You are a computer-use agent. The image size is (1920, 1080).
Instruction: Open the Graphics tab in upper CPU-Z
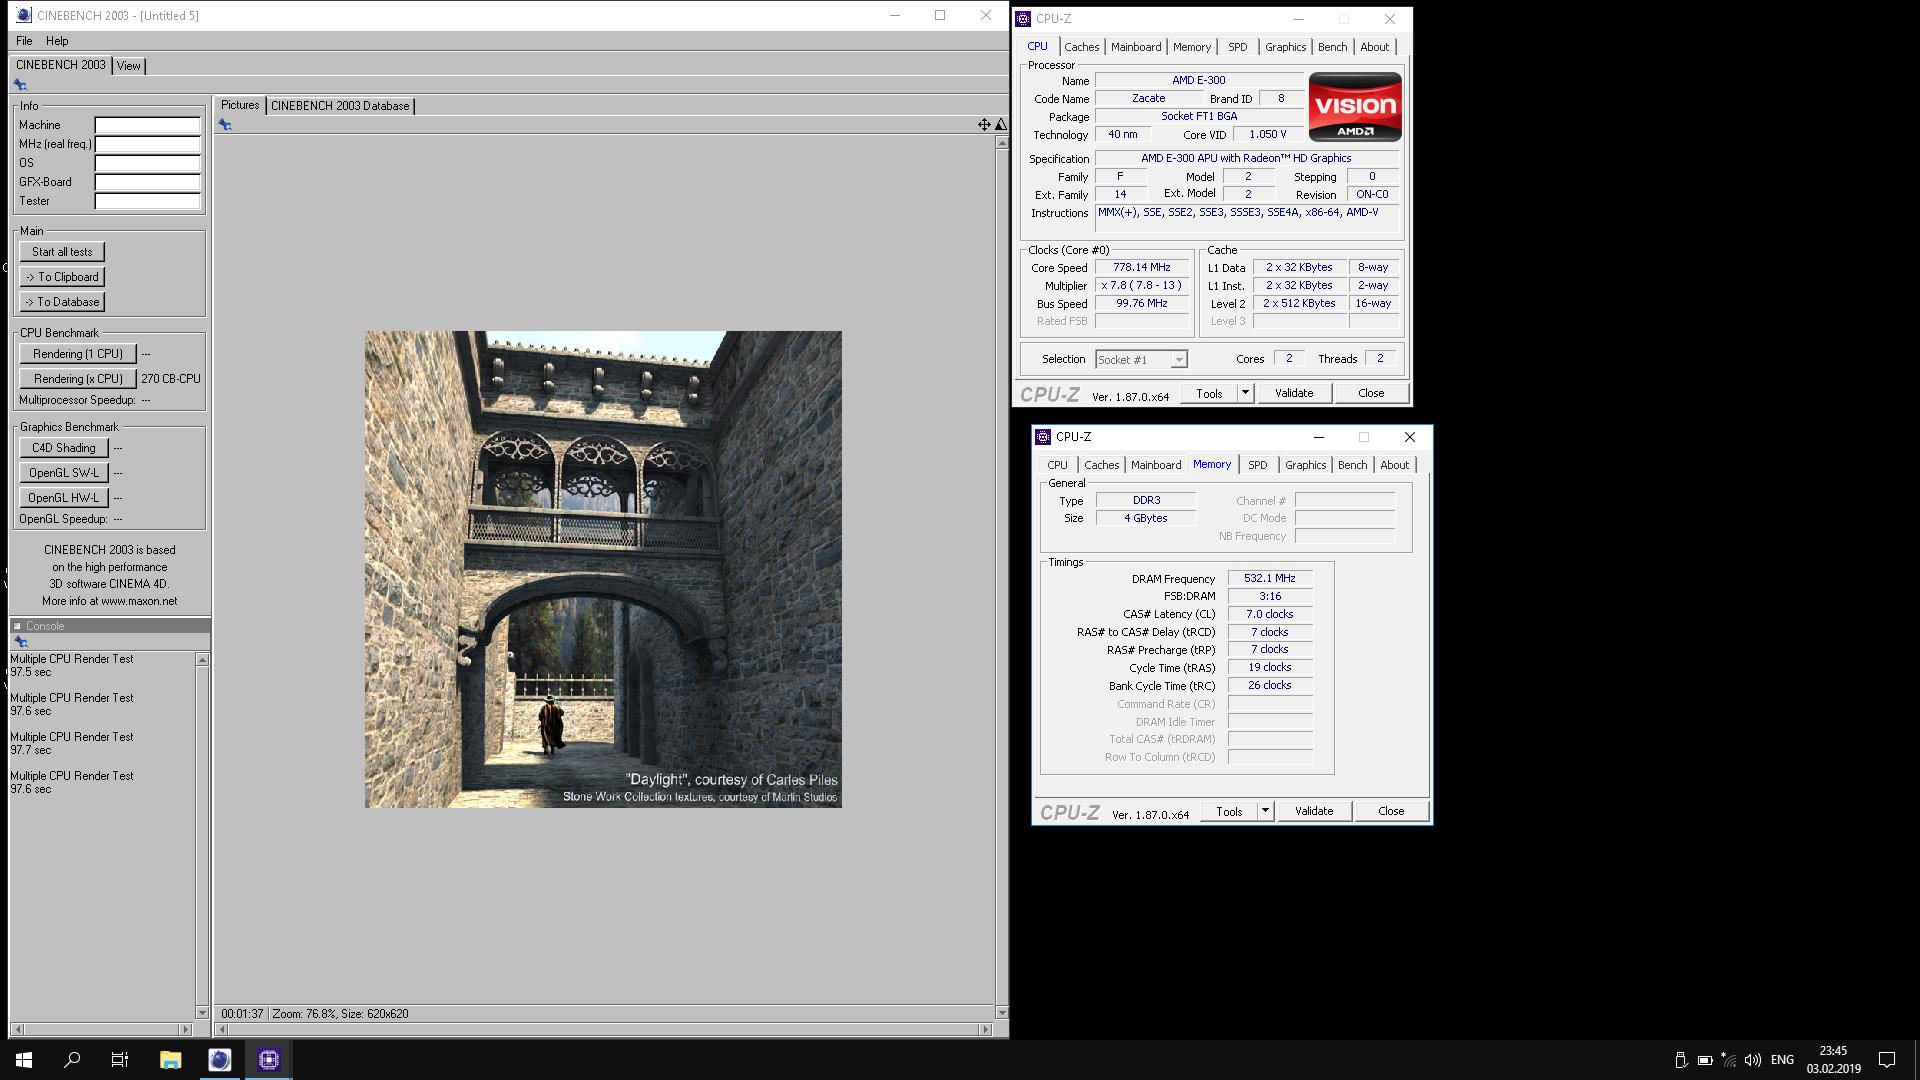[x=1285, y=47]
